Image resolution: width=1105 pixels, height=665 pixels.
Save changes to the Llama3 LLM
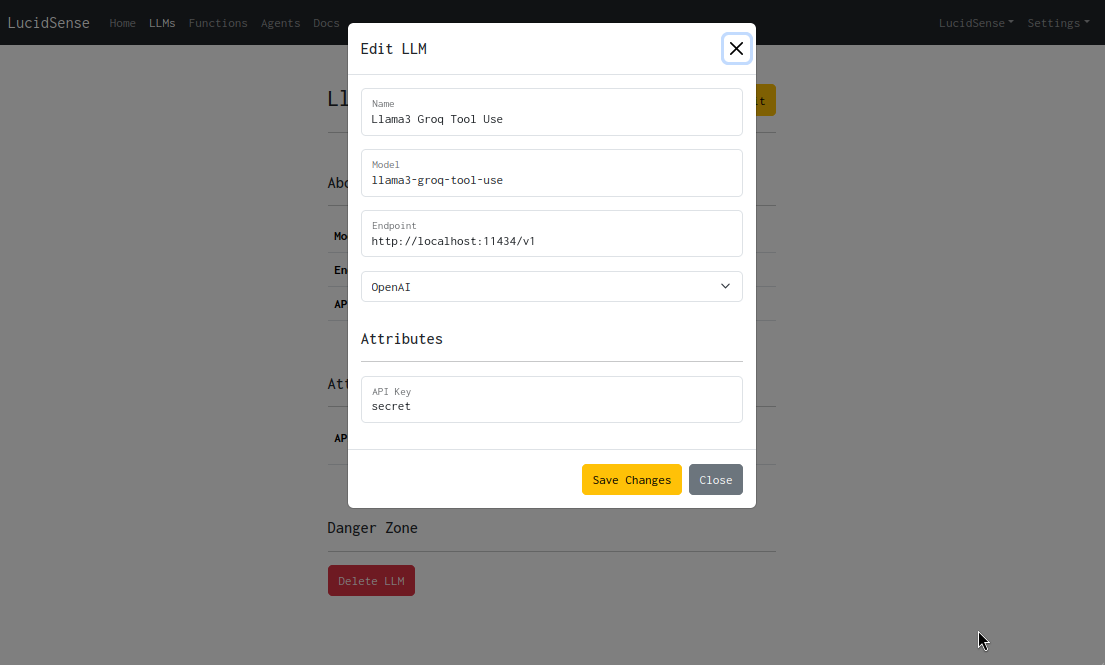point(631,479)
